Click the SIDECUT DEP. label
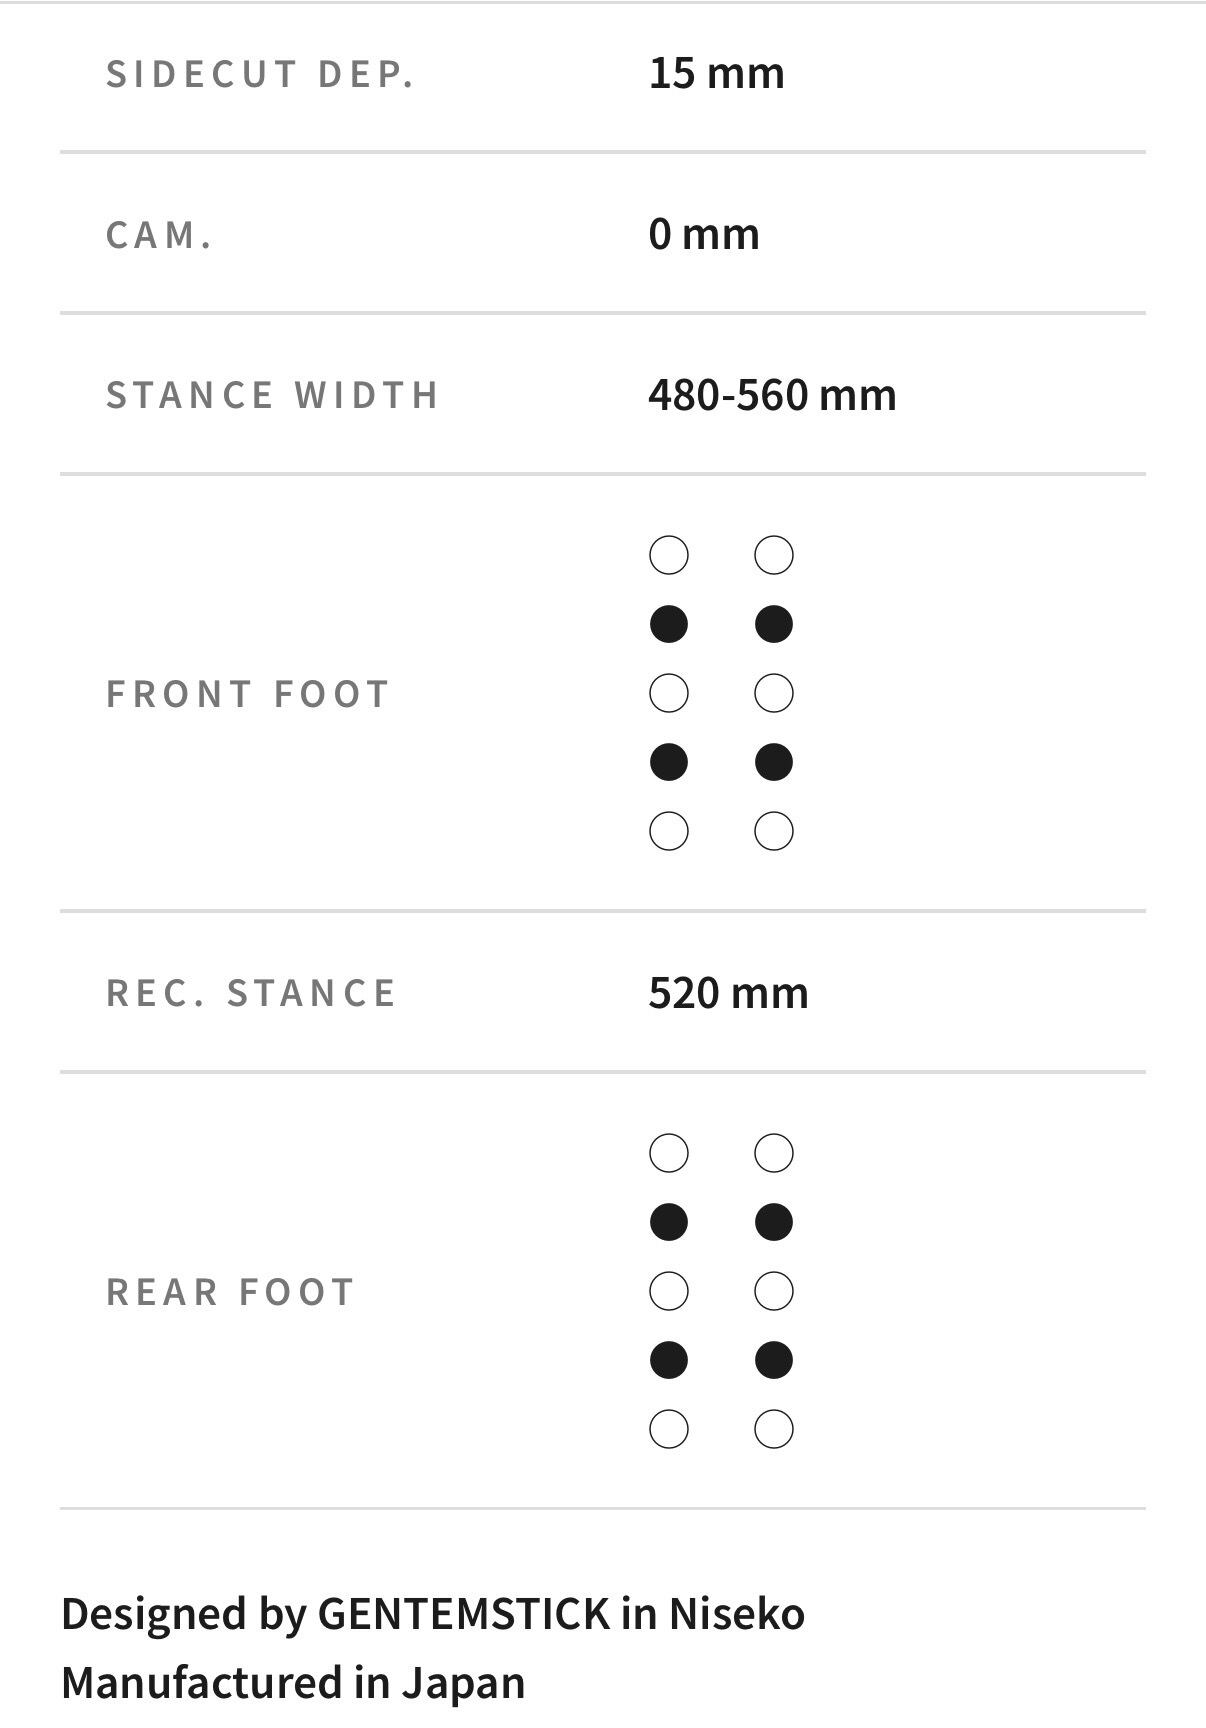The image size is (1206, 1728). (260, 74)
